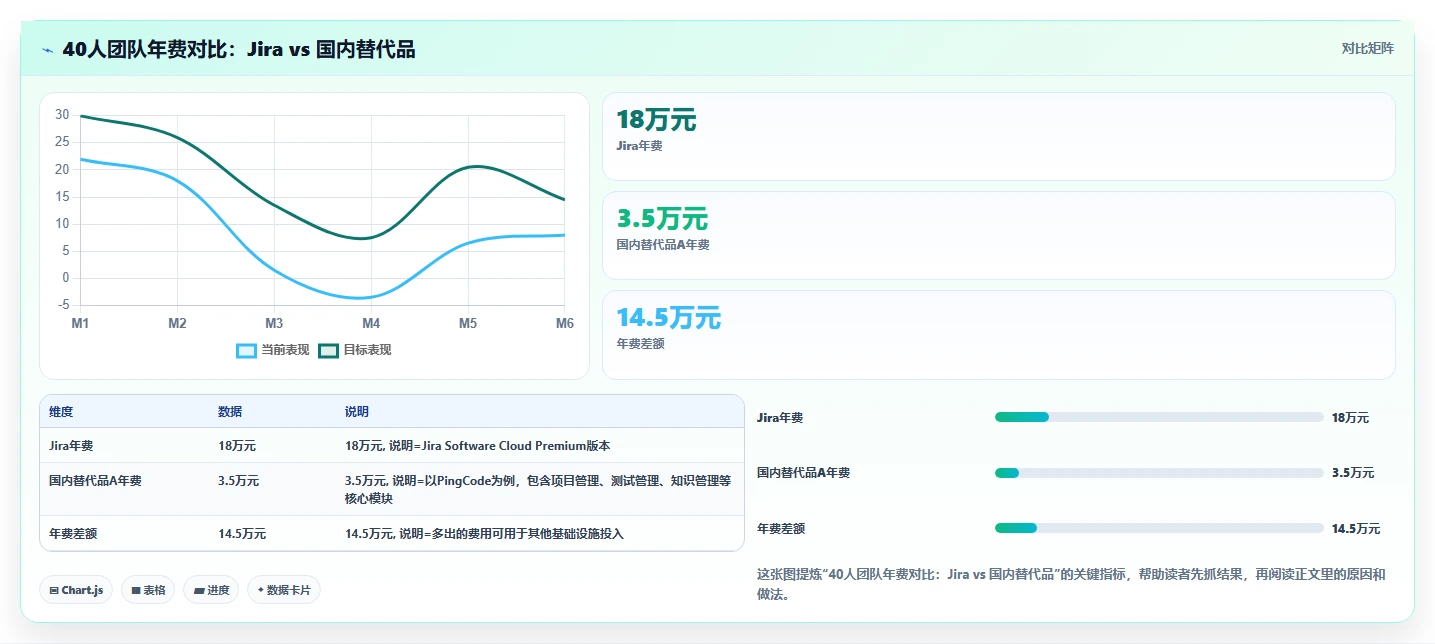Click the M2 axis label
Image resolution: width=1435 pixels, height=644 pixels.
click(x=177, y=323)
